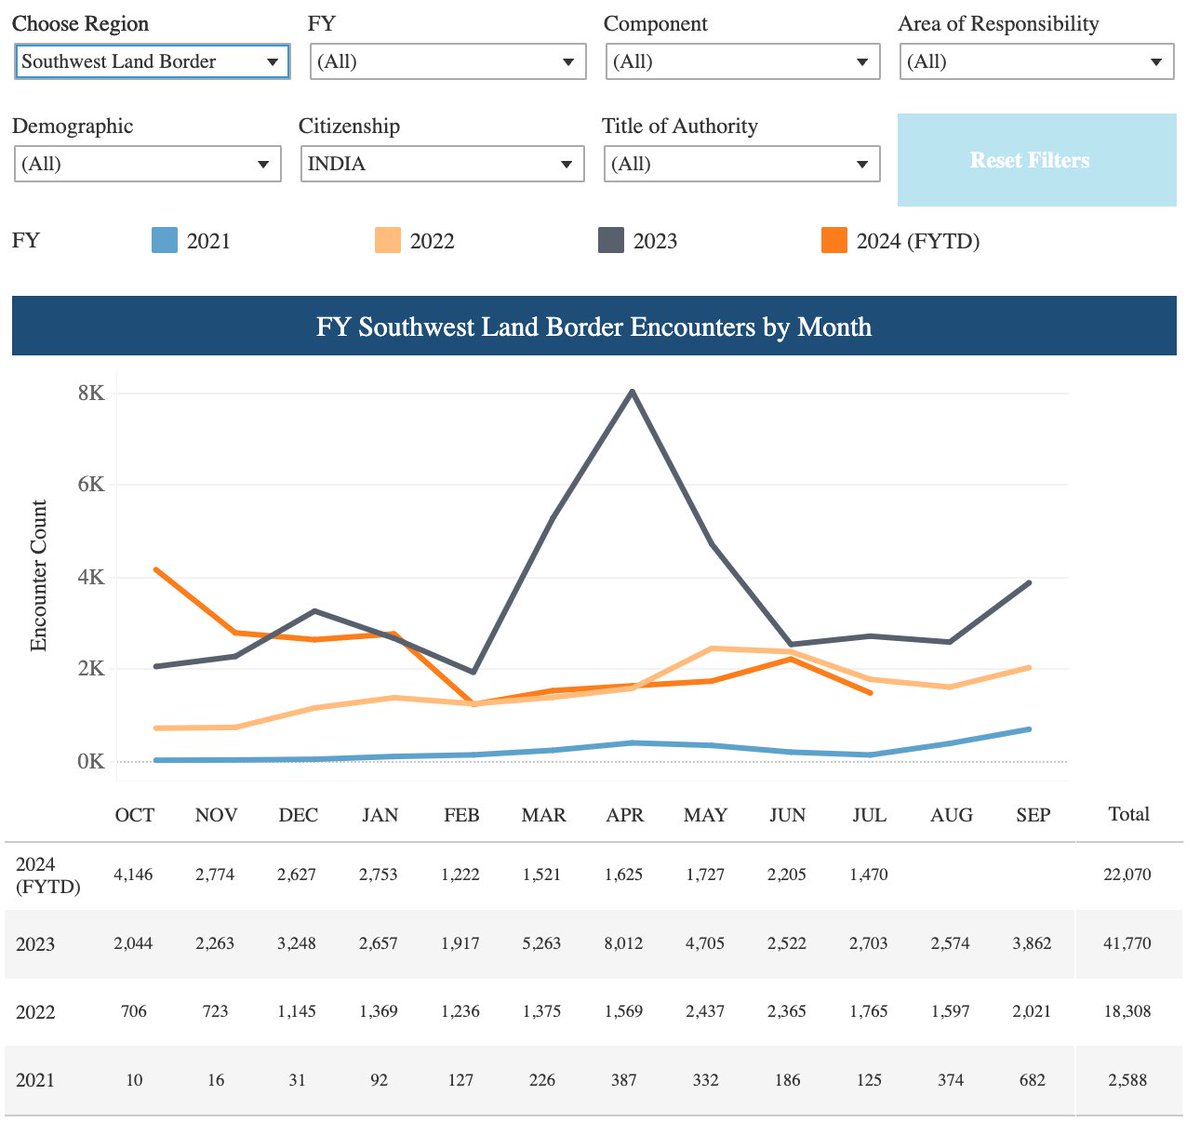Image resolution: width=1200 pixels, height=1122 pixels.
Task: Click the 2022 legend label
Action: click(432, 241)
